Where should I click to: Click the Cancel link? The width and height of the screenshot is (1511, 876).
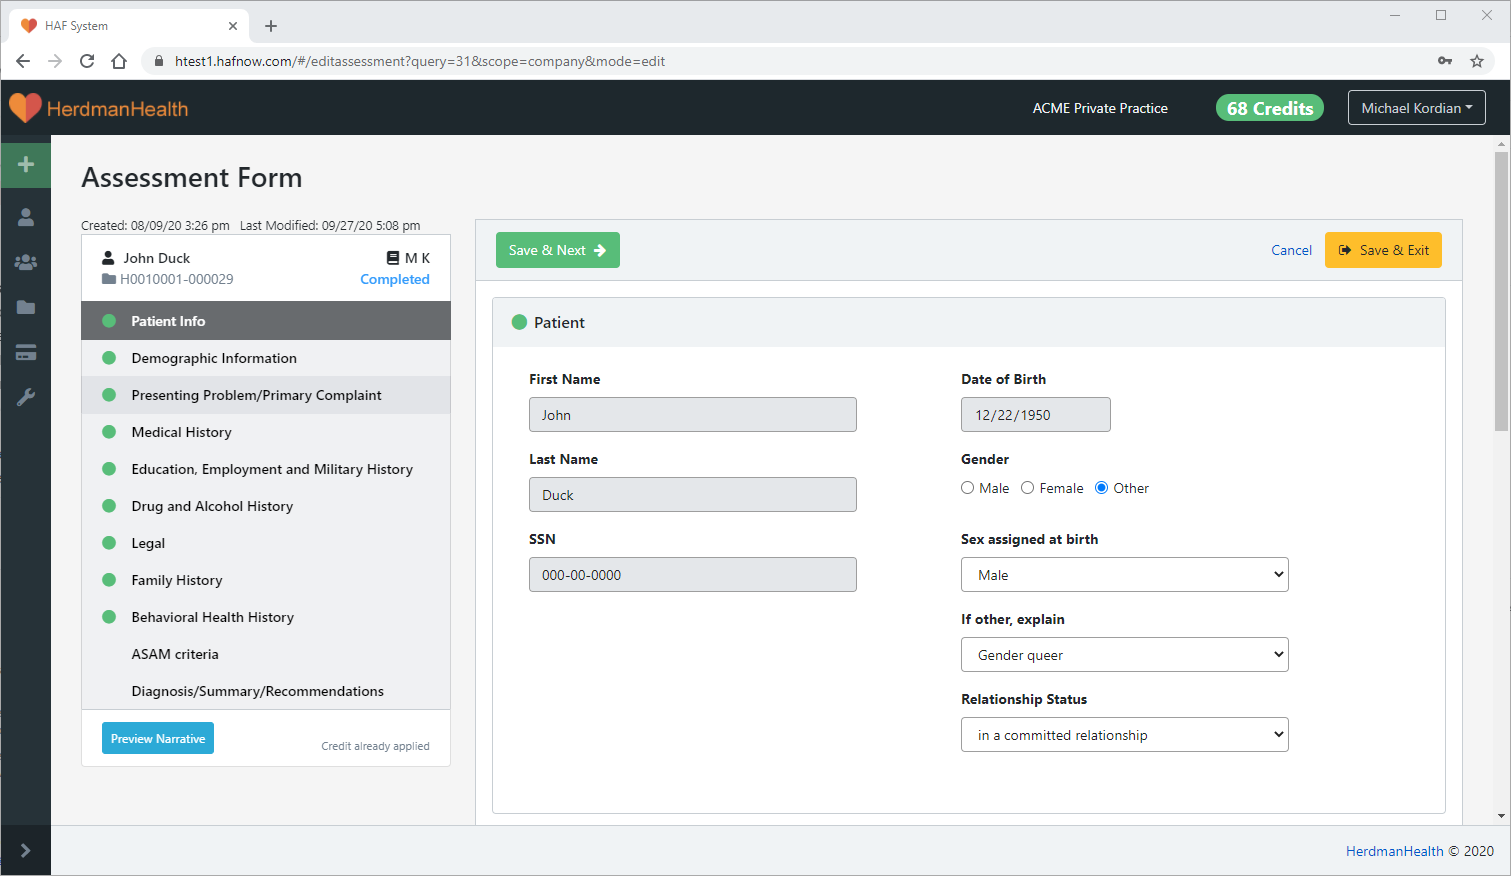[1291, 250]
